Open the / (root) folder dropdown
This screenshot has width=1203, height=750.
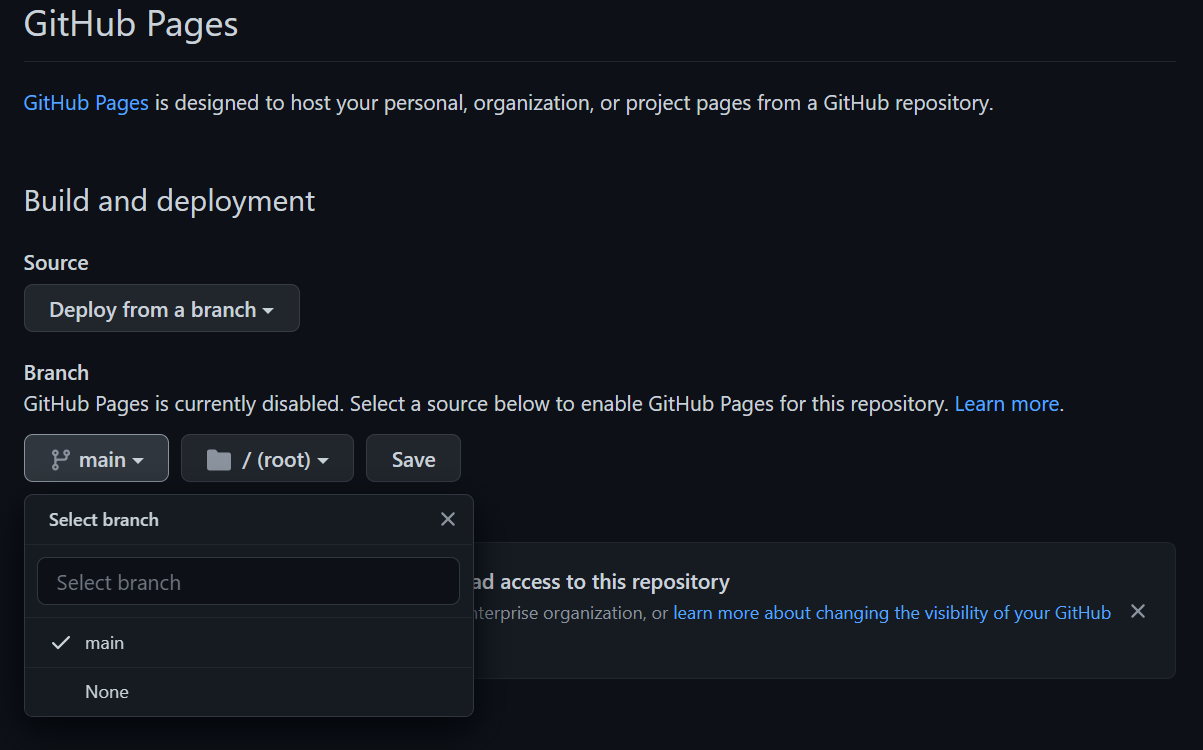point(267,458)
